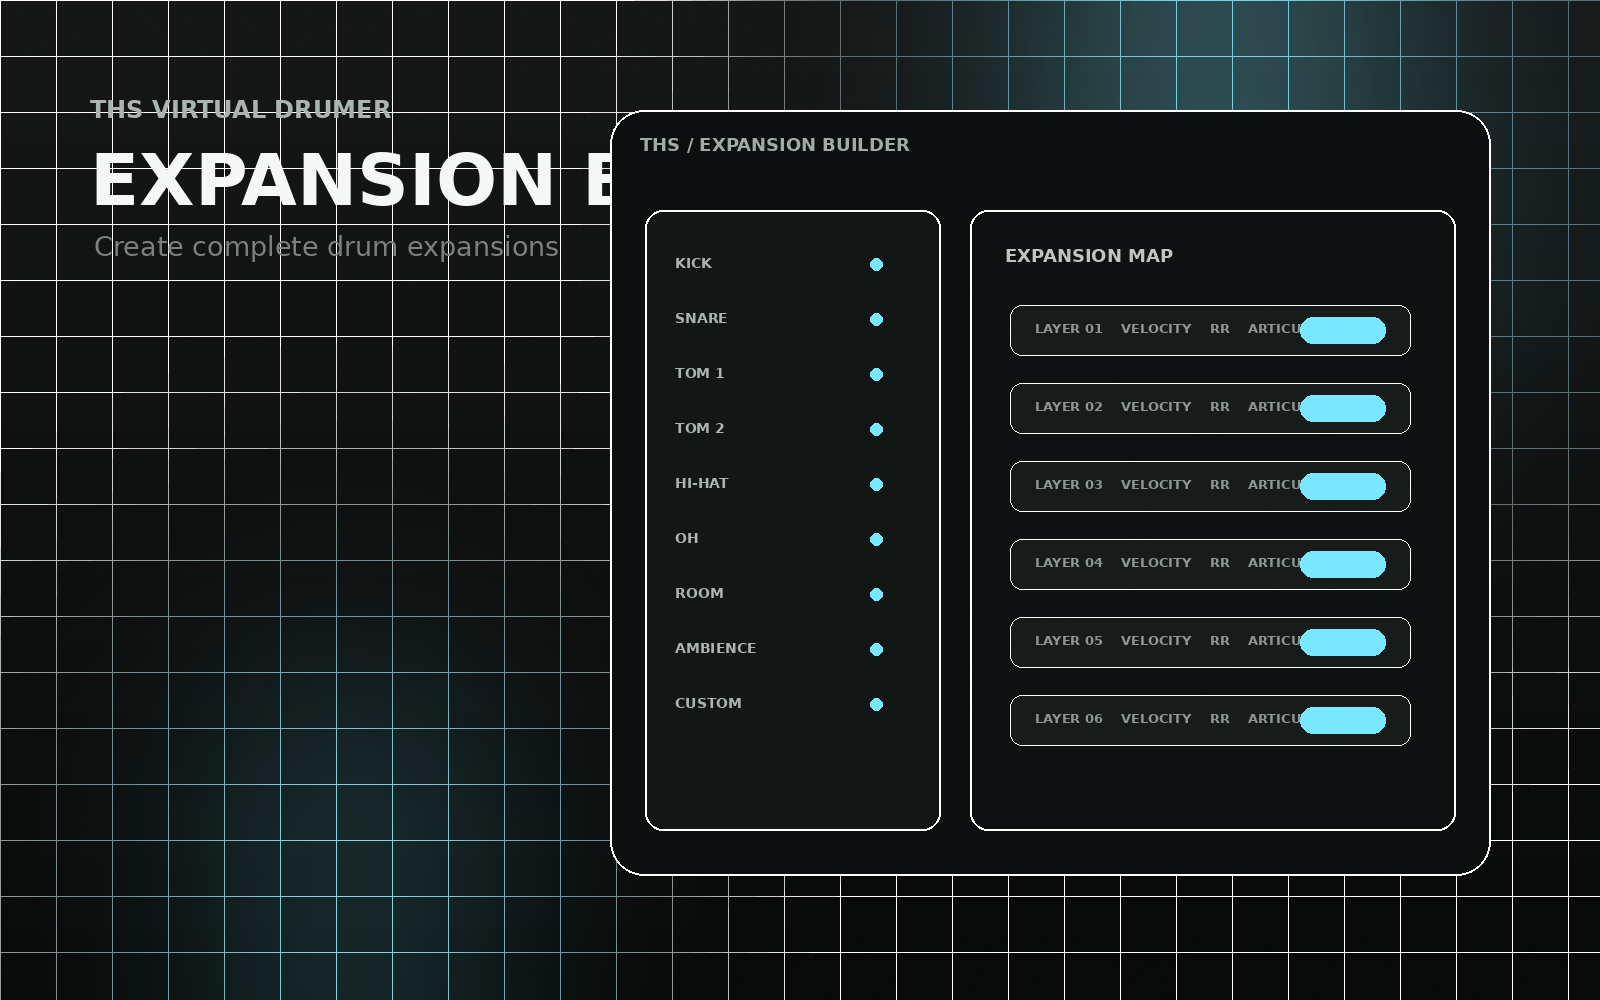Click the THS VIRTUAL DRUMER text
This screenshot has width=1600, height=1000.
(241, 110)
